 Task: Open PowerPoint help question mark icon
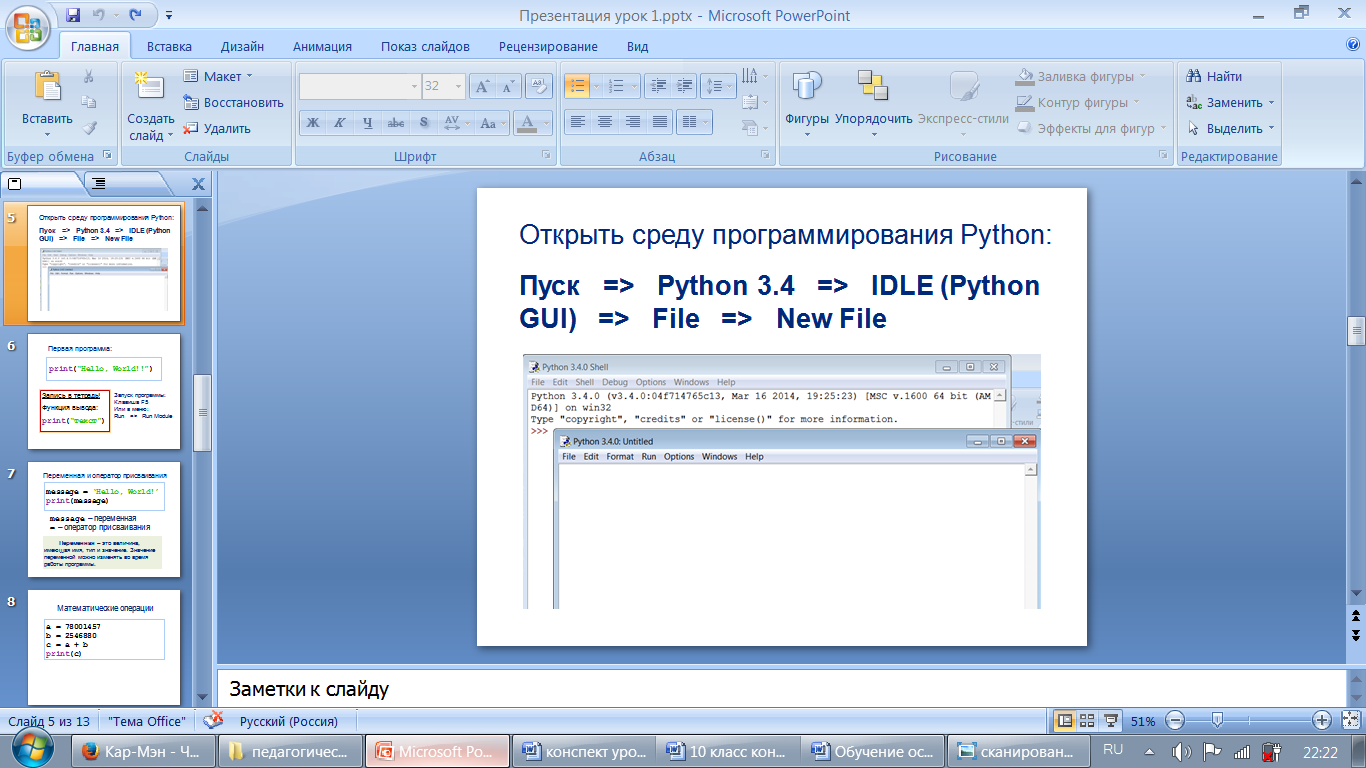pos(1353,45)
